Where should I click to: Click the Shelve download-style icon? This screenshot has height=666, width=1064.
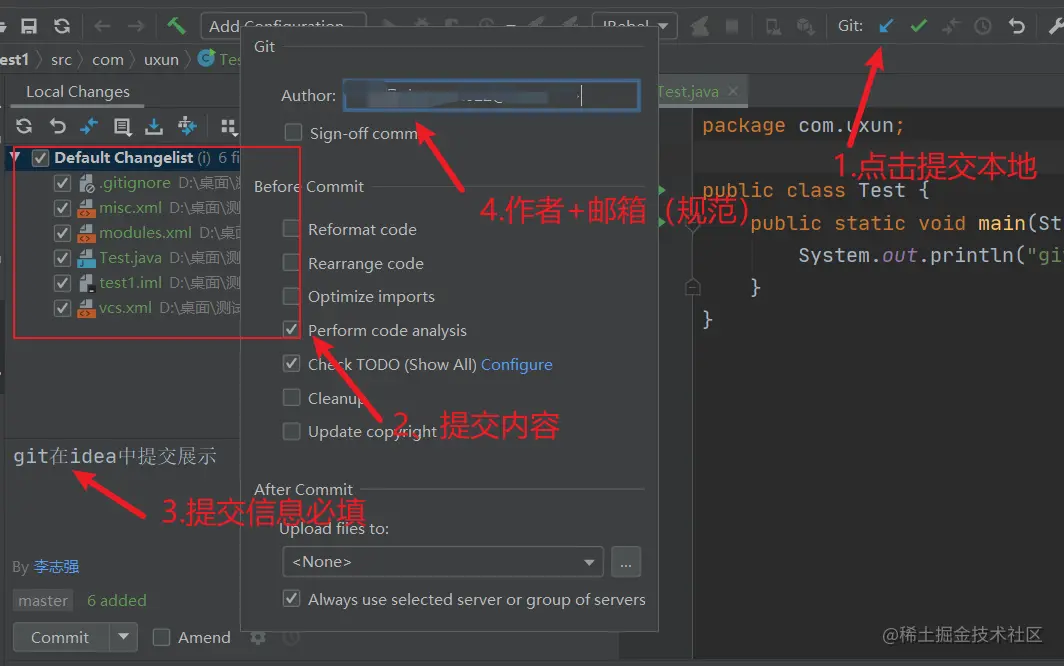coord(154,126)
